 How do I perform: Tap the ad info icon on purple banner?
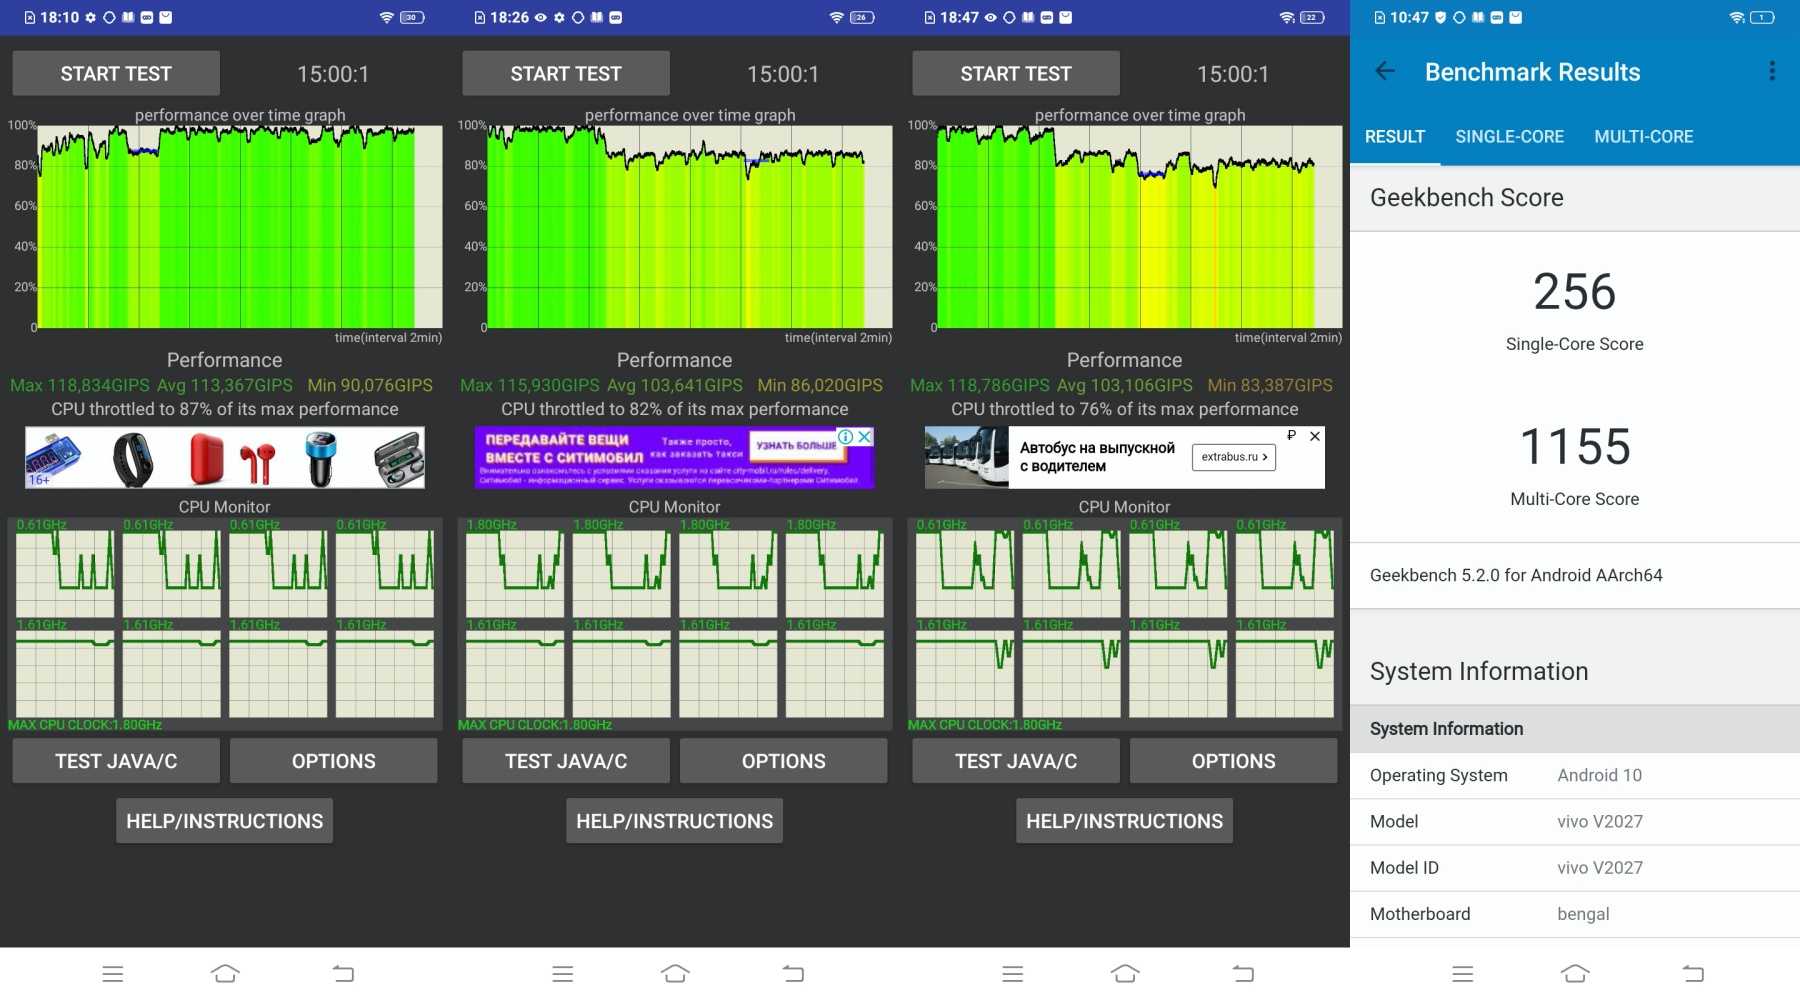(846, 437)
